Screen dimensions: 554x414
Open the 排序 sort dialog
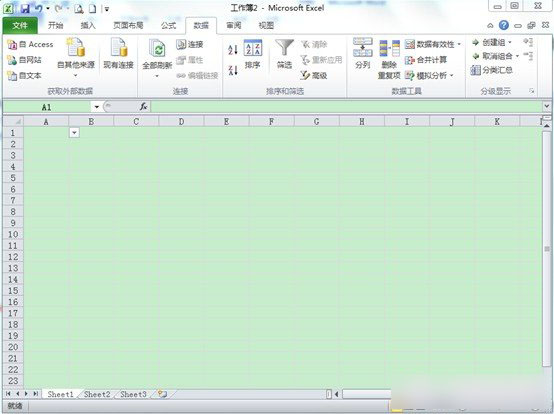(253, 54)
